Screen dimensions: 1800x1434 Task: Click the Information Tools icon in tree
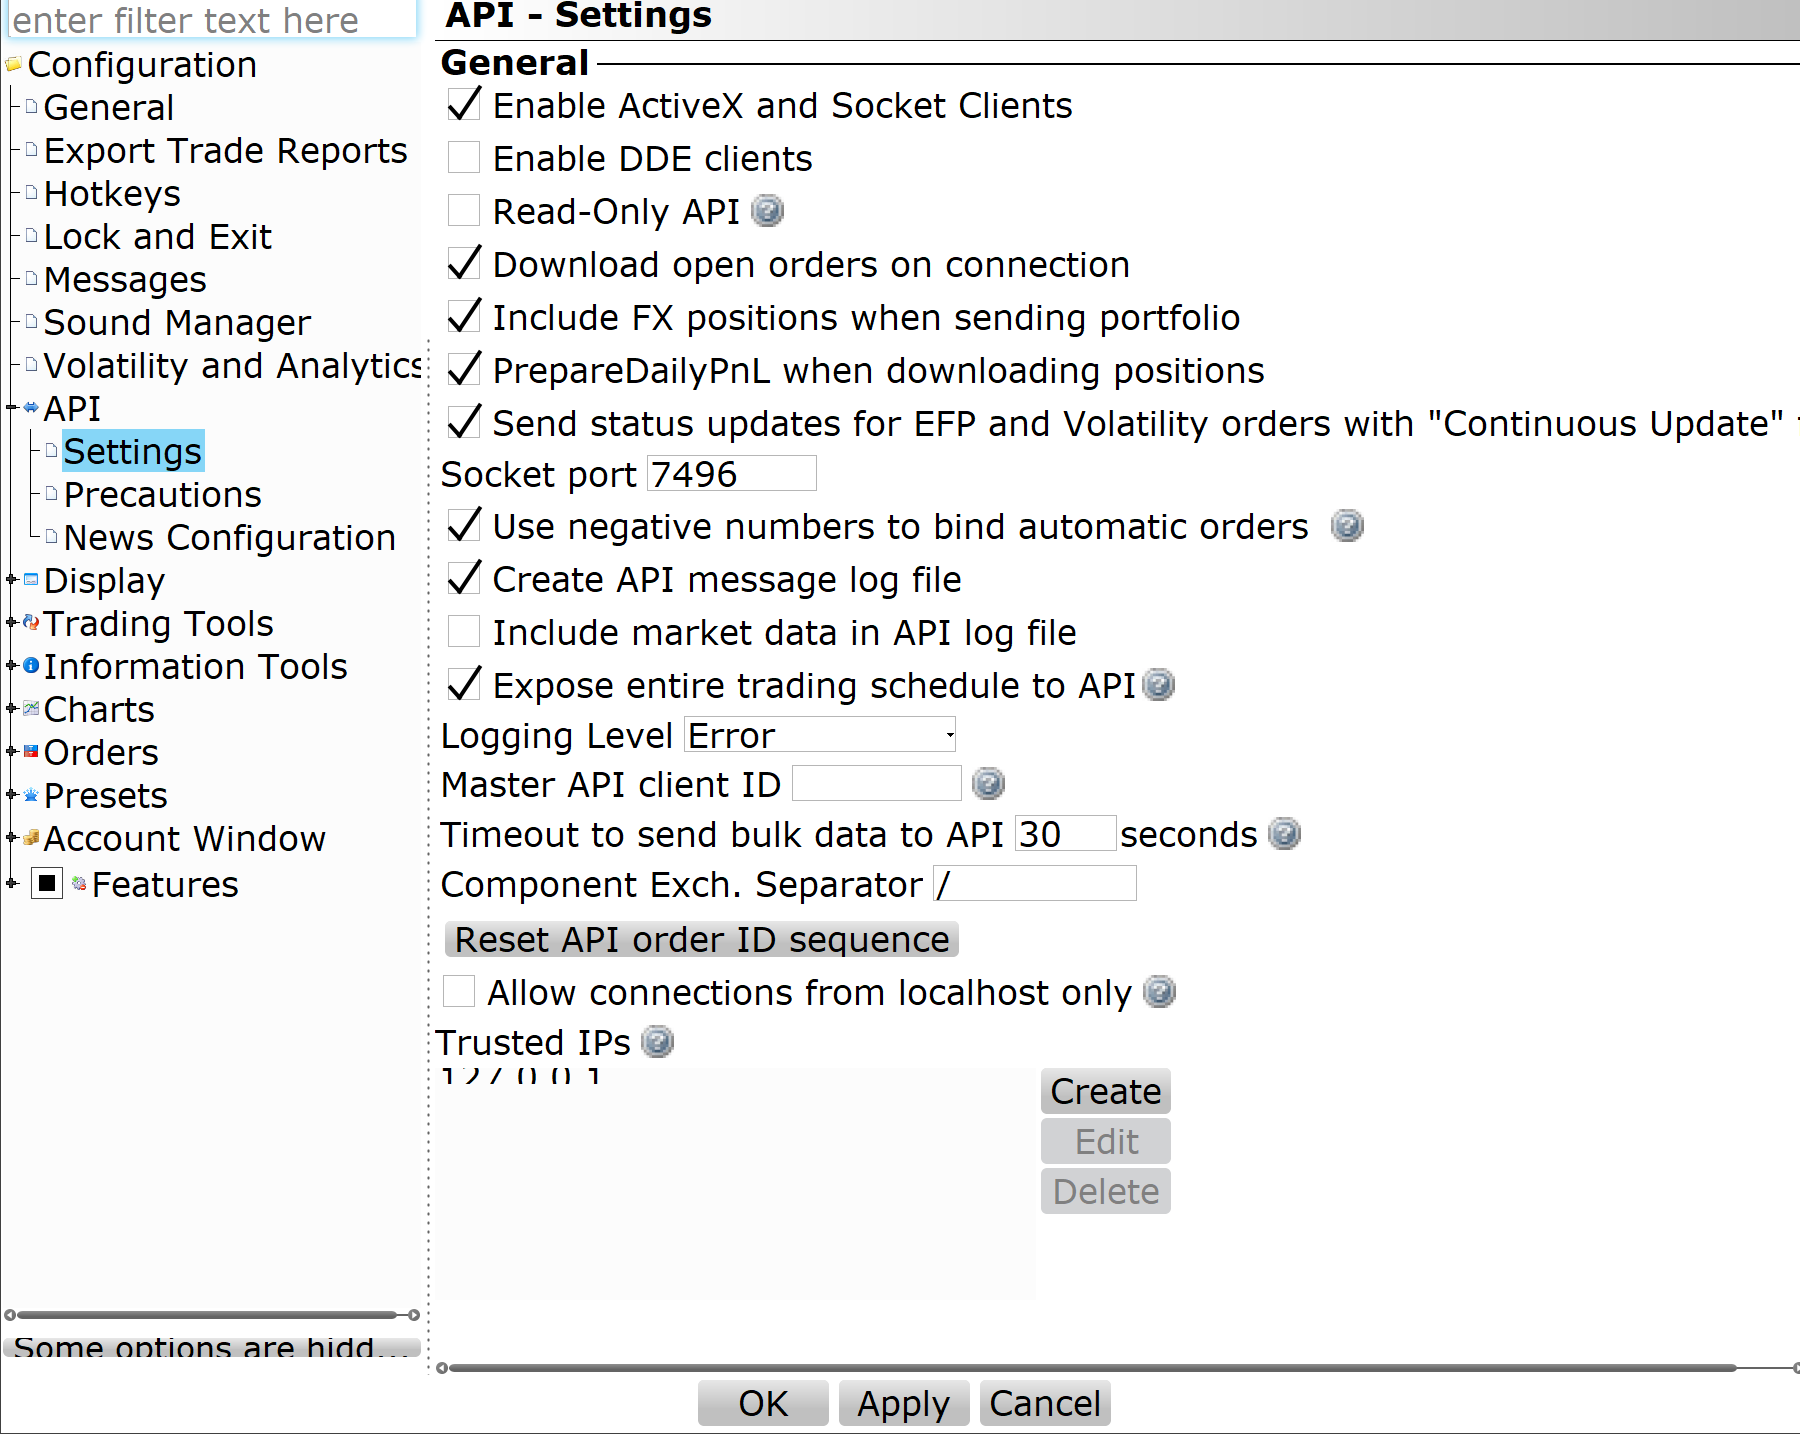31,666
